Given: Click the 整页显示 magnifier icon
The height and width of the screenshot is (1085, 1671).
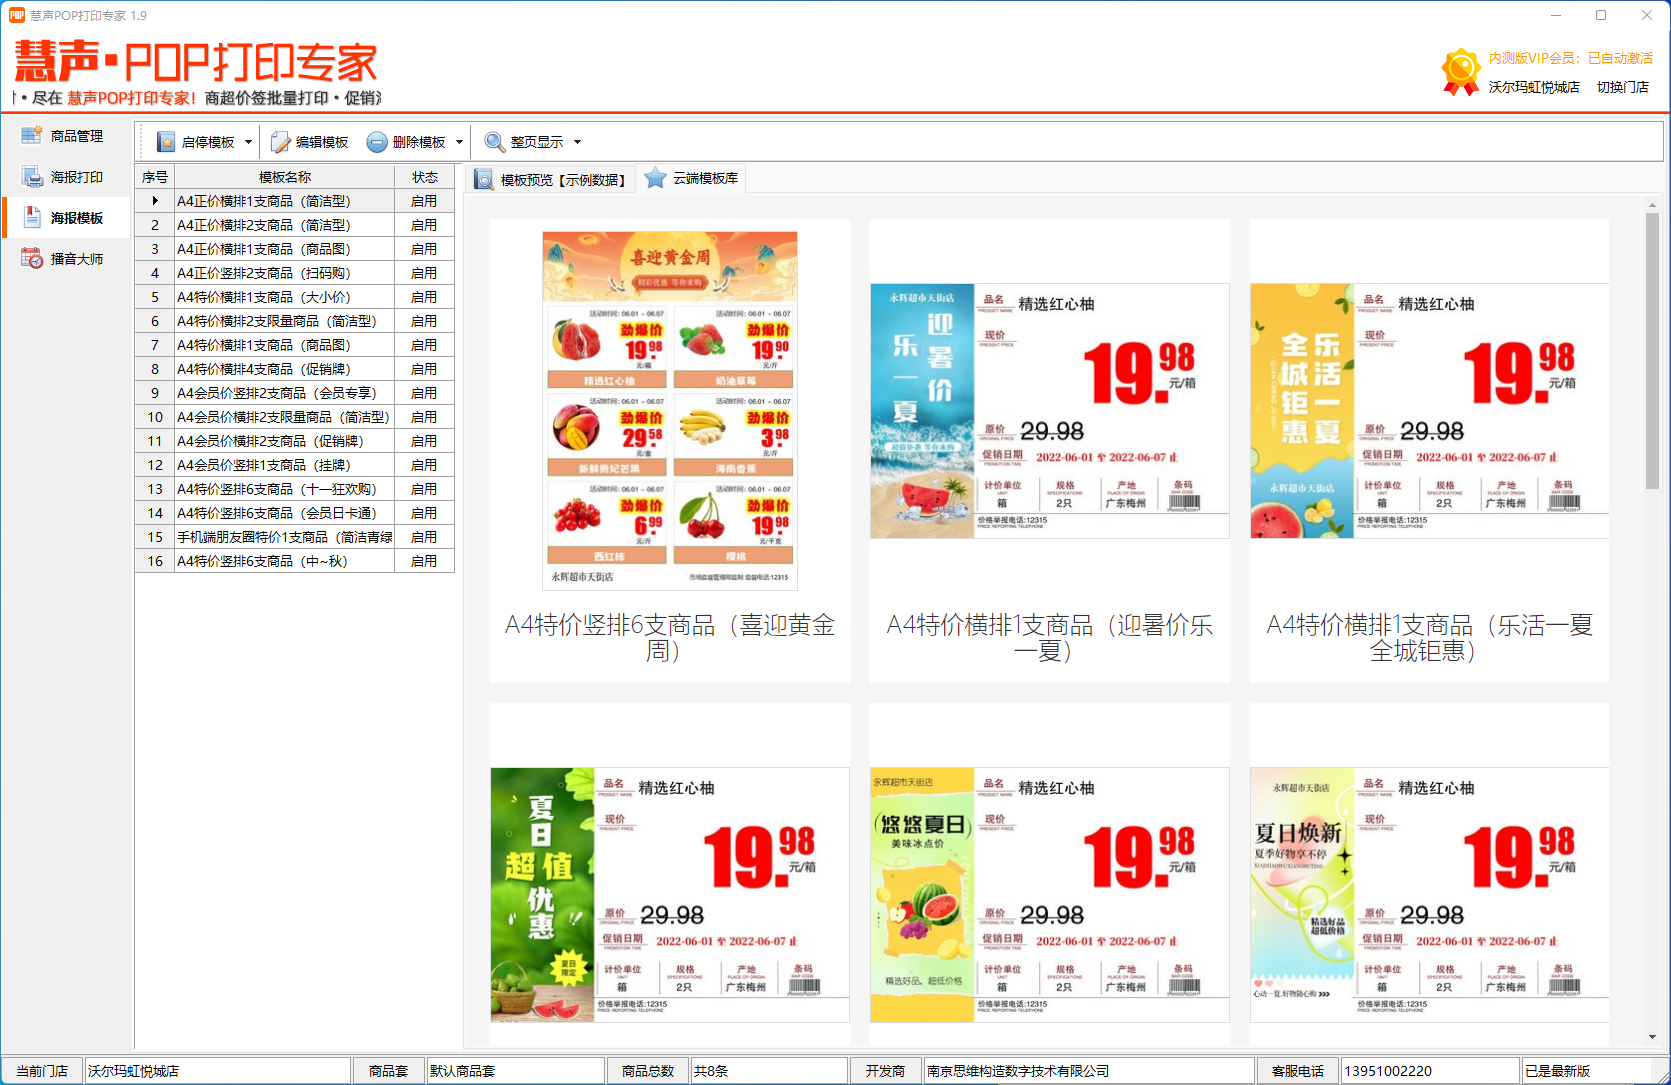Looking at the screenshot, I should click(494, 141).
